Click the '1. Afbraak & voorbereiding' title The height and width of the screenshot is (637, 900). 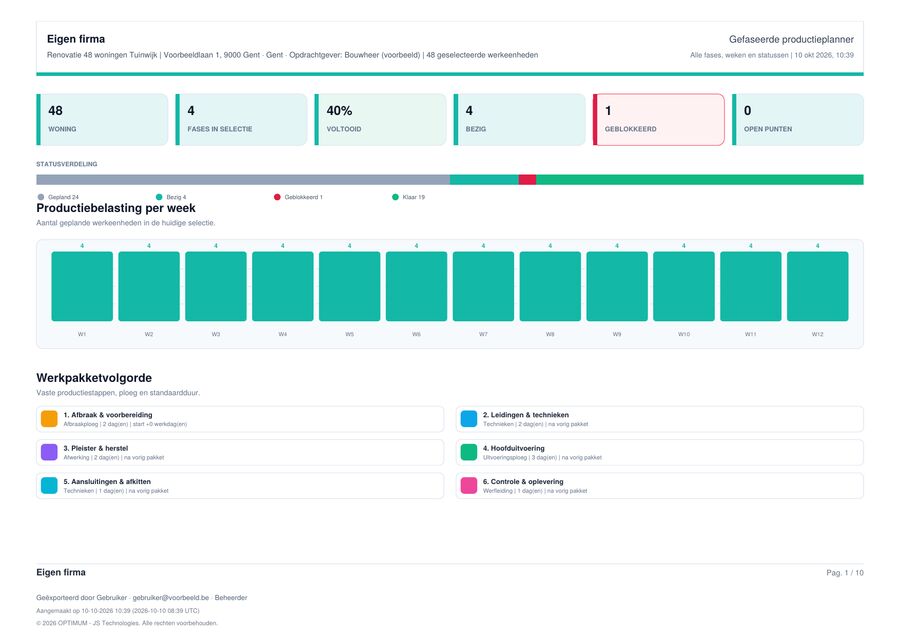[x=108, y=415]
